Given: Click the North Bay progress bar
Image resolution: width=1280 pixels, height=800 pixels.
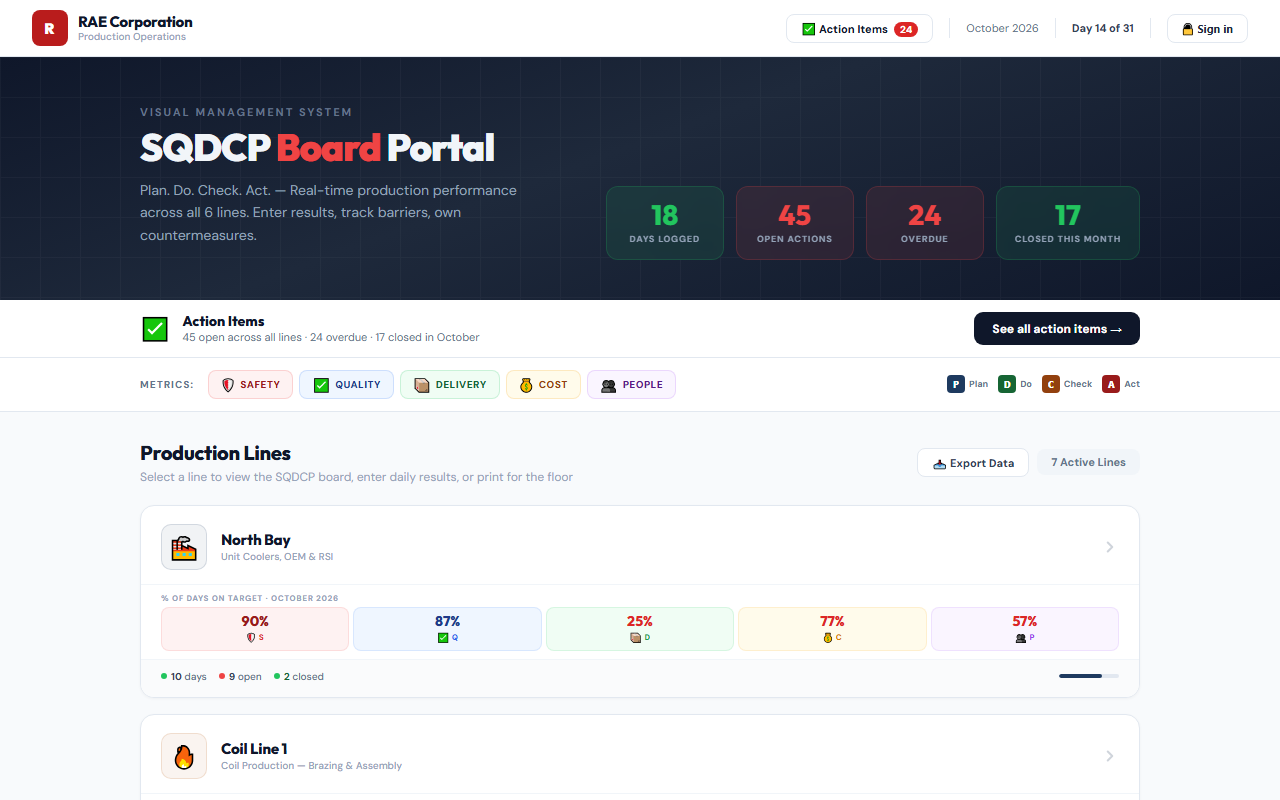Looking at the screenshot, I should click(1089, 676).
